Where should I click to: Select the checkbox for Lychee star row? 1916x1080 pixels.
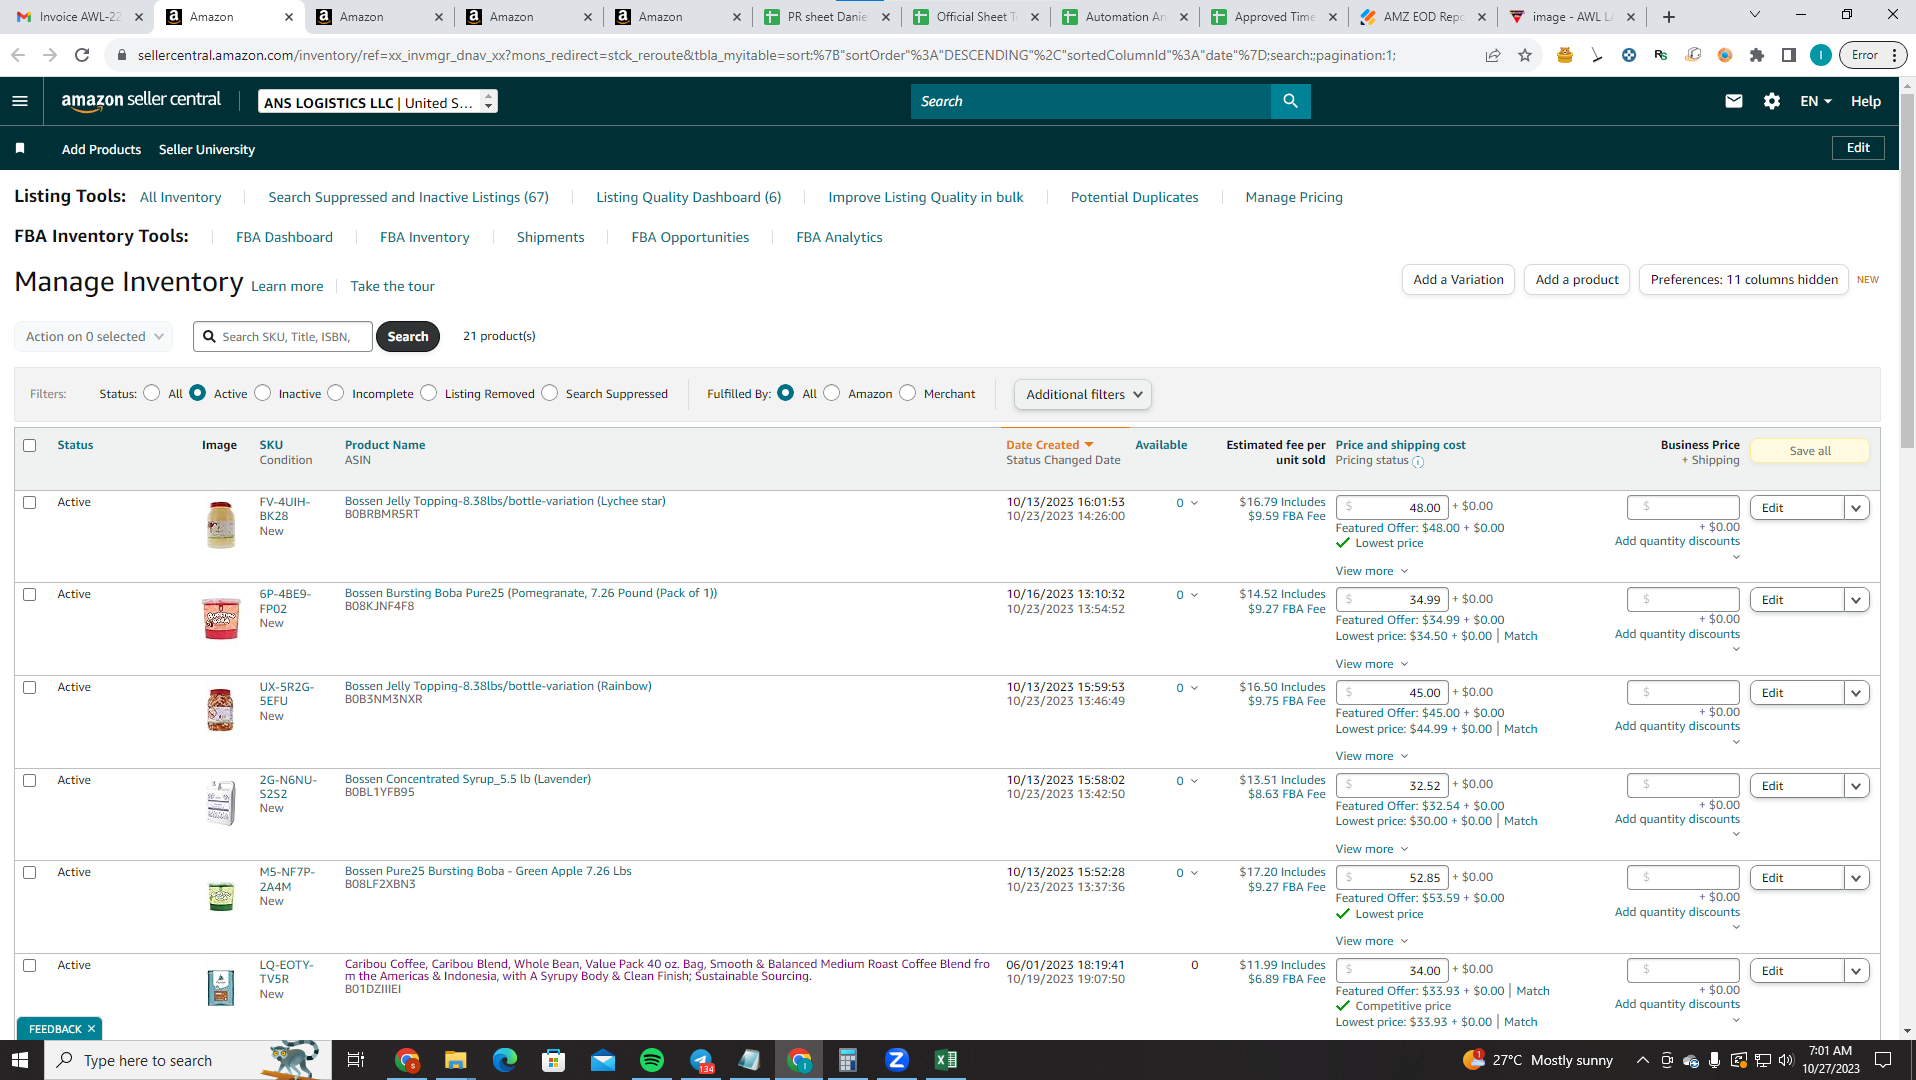coord(30,503)
